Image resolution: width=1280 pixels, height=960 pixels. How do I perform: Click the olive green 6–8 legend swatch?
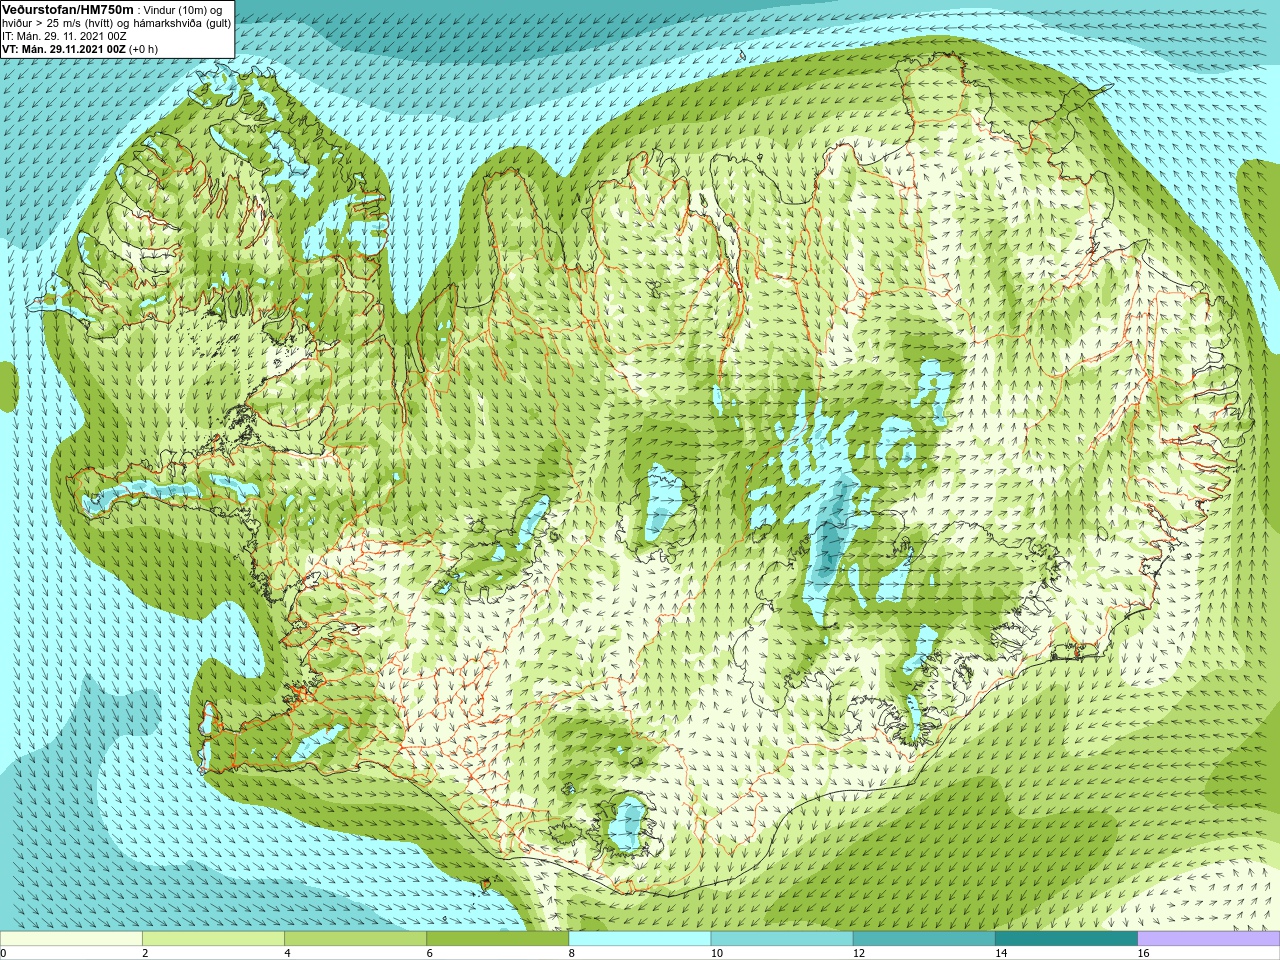[x=497, y=939]
